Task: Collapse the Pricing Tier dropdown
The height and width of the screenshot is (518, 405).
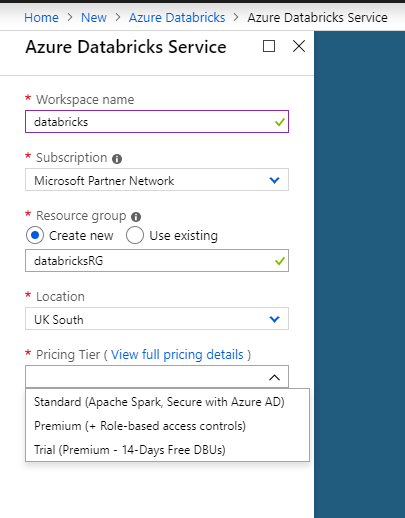Action: 274,377
